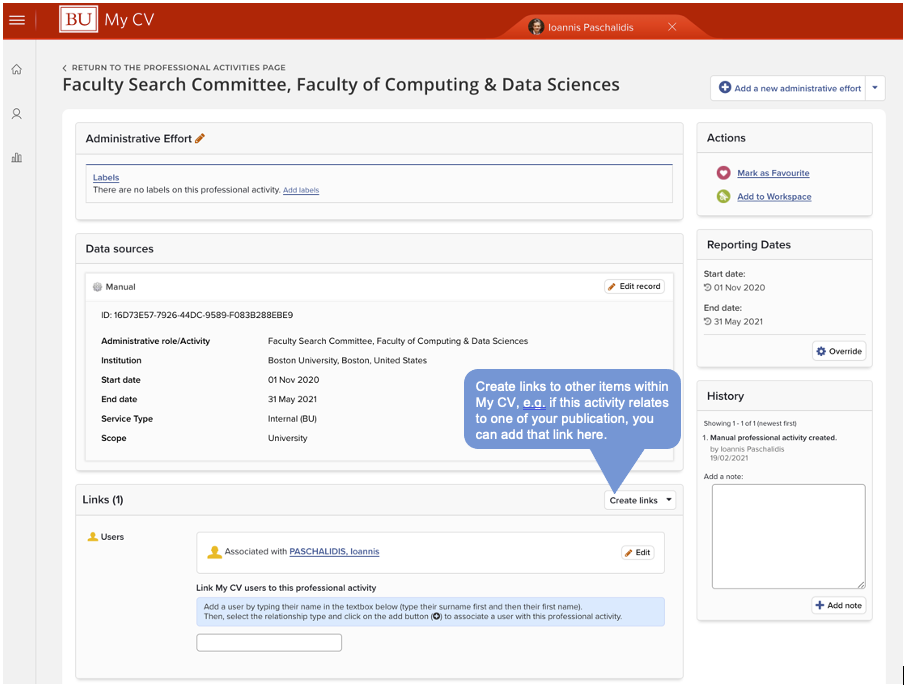The image size is (909, 688).
Task: Click pencil icon beside Administrative Effort
Action: (x=200, y=139)
